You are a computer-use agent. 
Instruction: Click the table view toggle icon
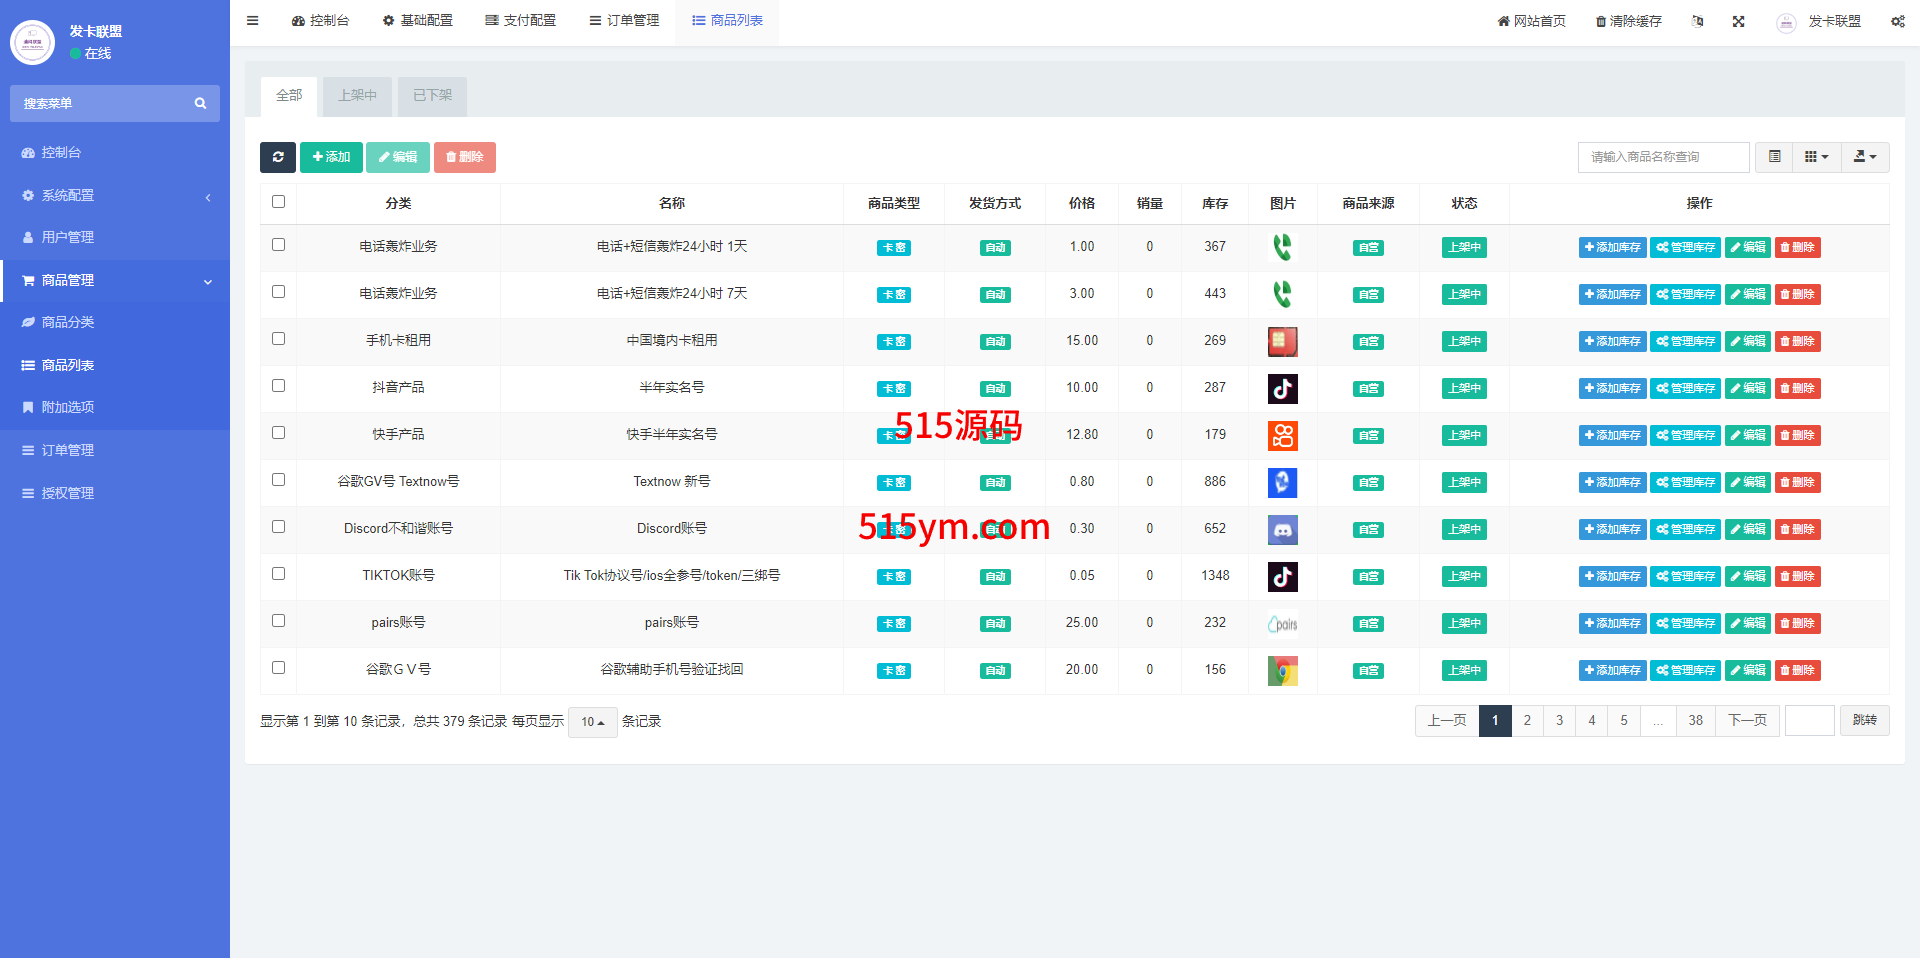coord(1775,157)
